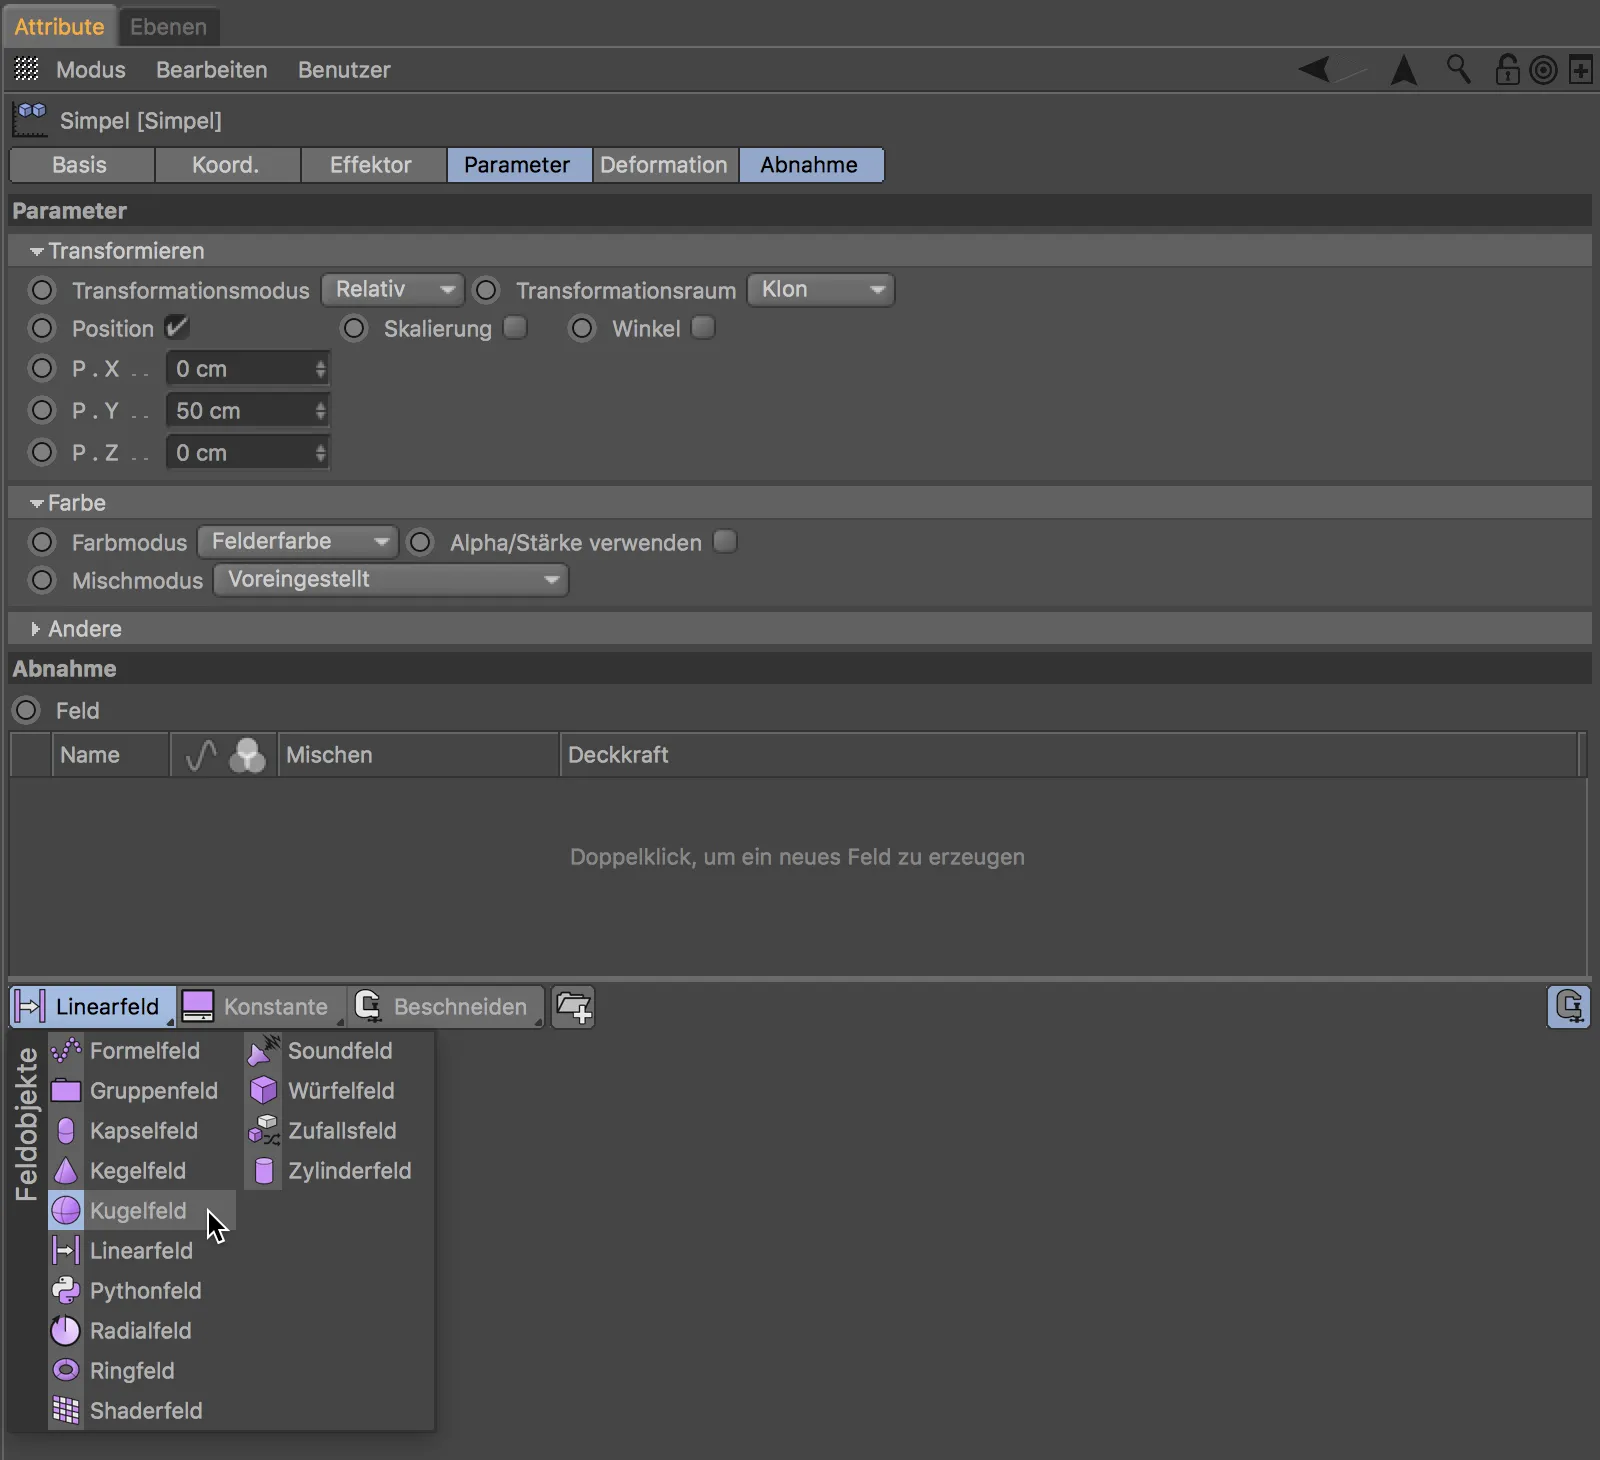Open the Transformationsraum Klon dropdown
Viewport: 1600px width, 1460px height.
[x=820, y=289]
